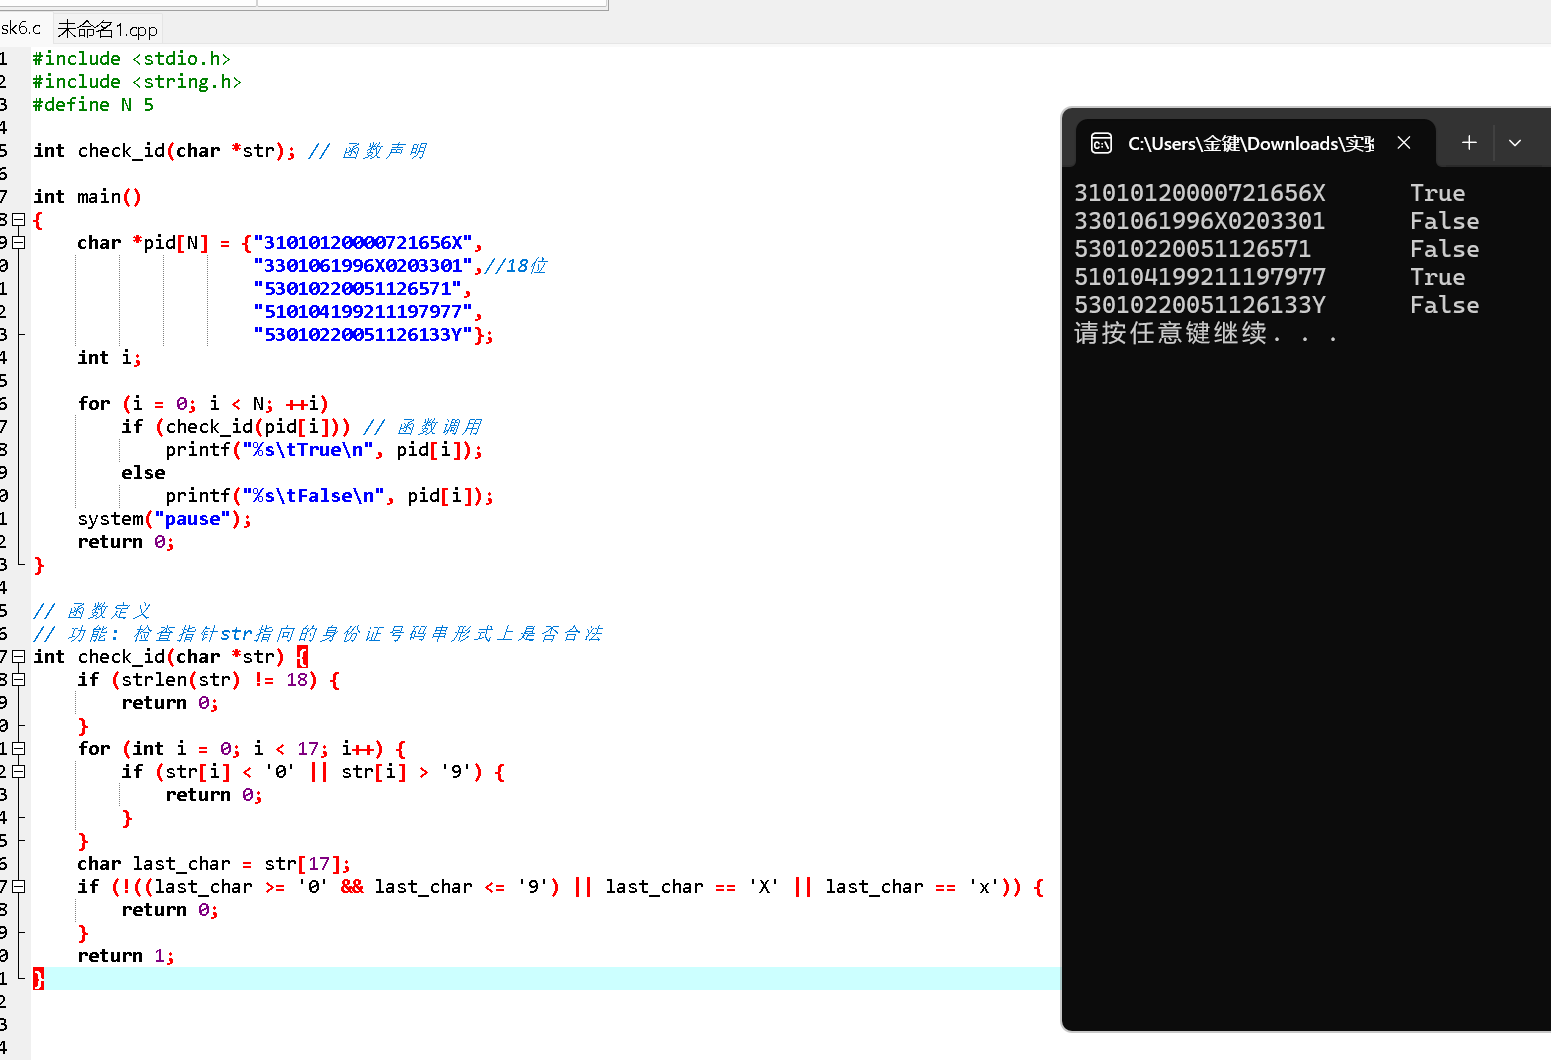Click the int main() line
1551x1060 pixels.
pos(87,197)
